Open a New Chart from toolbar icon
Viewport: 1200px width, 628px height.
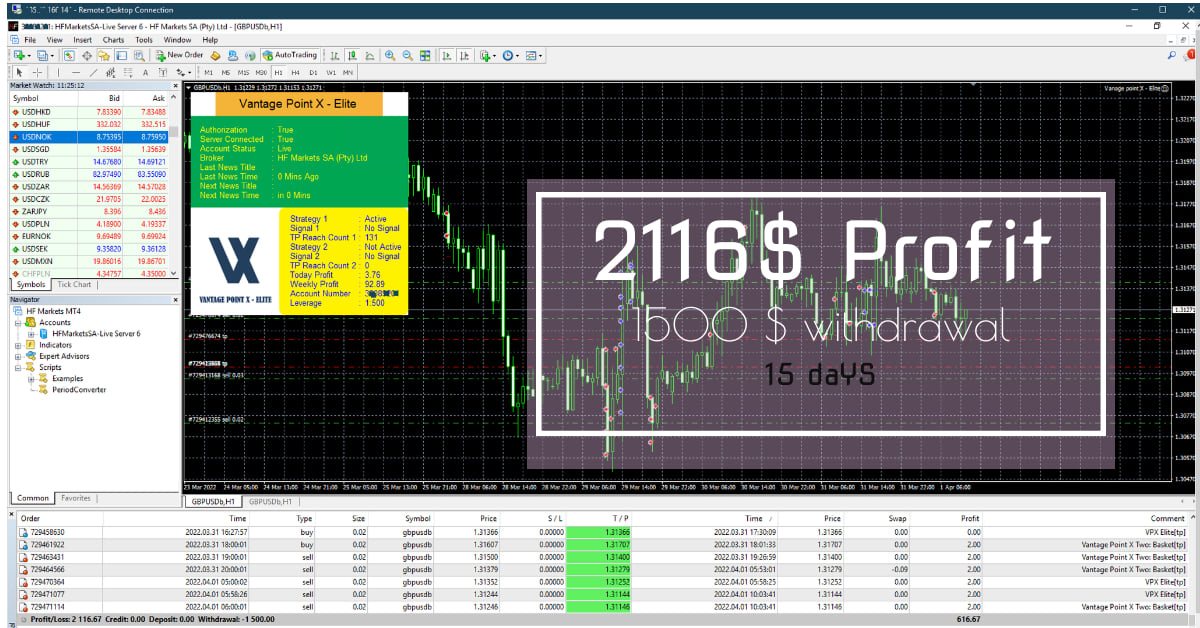(19, 55)
